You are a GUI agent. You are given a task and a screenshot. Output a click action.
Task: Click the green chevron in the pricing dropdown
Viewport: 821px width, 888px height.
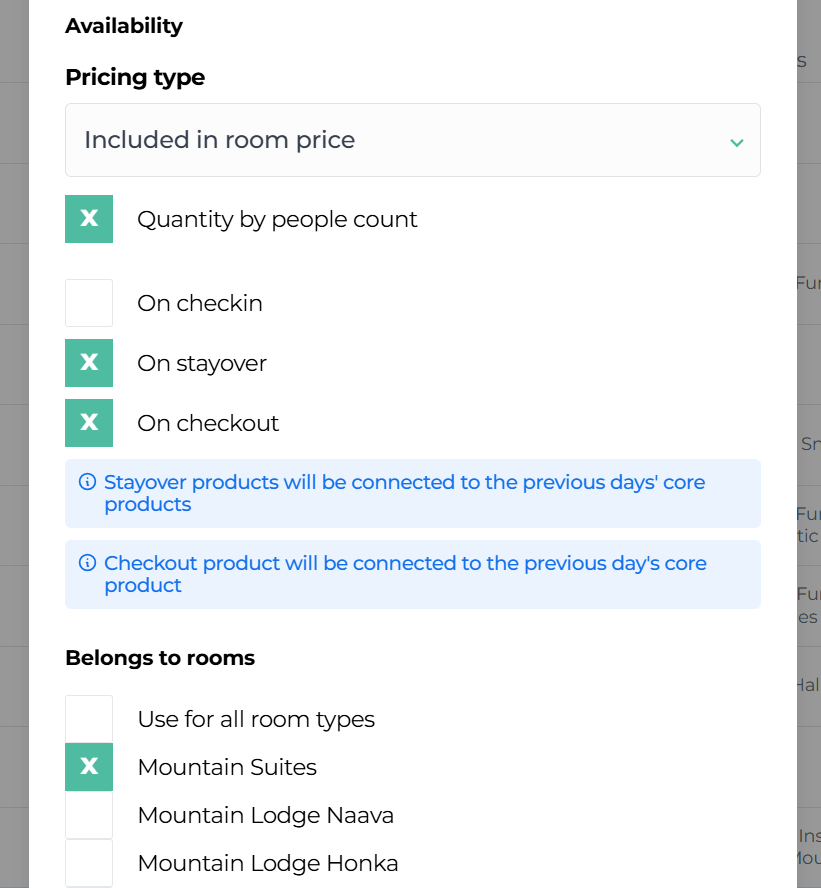tap(736, 142)
